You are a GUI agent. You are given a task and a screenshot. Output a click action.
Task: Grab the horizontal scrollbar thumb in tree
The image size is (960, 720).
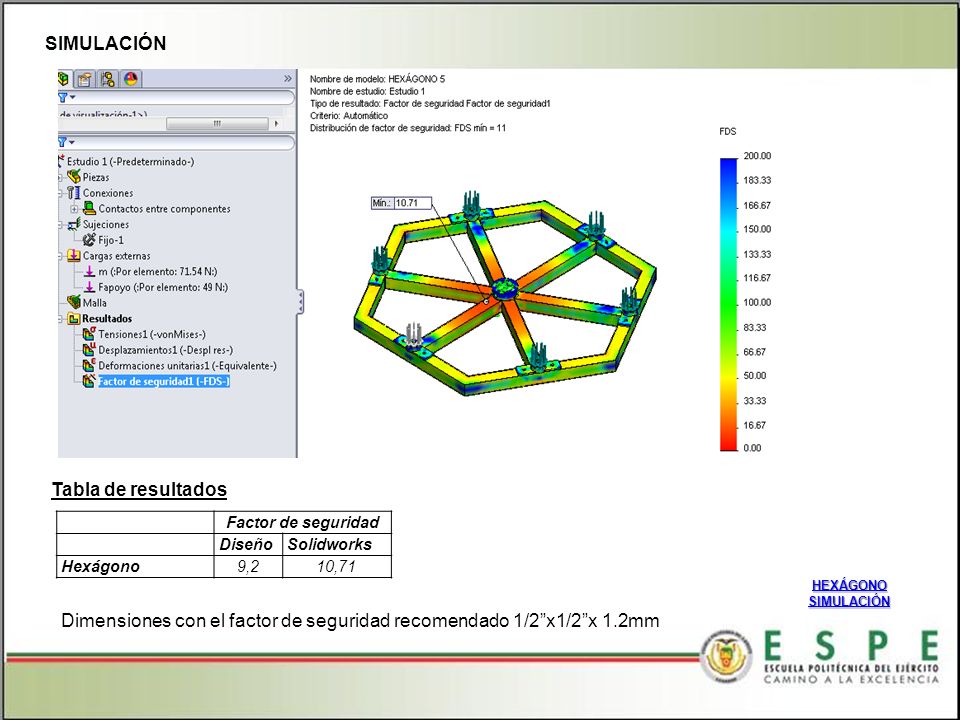point(217,124)
